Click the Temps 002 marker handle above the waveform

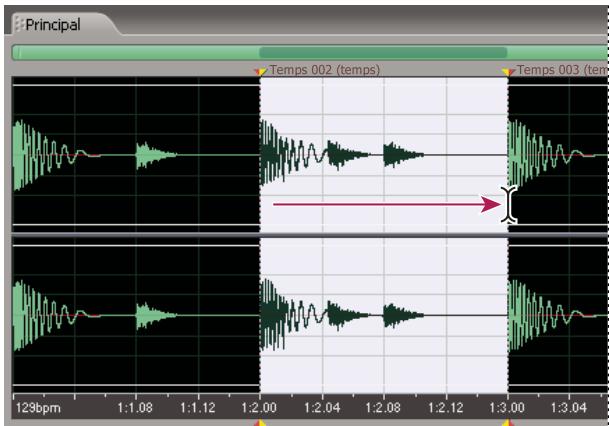tap(261, 71)
